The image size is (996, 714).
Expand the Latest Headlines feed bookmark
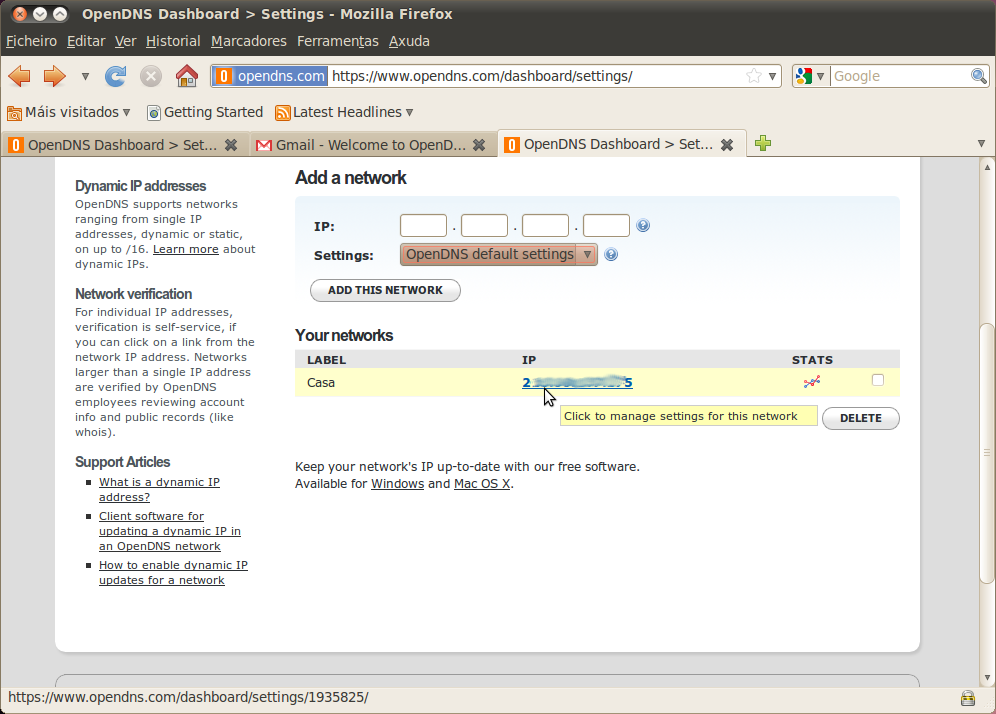point(344,112)
